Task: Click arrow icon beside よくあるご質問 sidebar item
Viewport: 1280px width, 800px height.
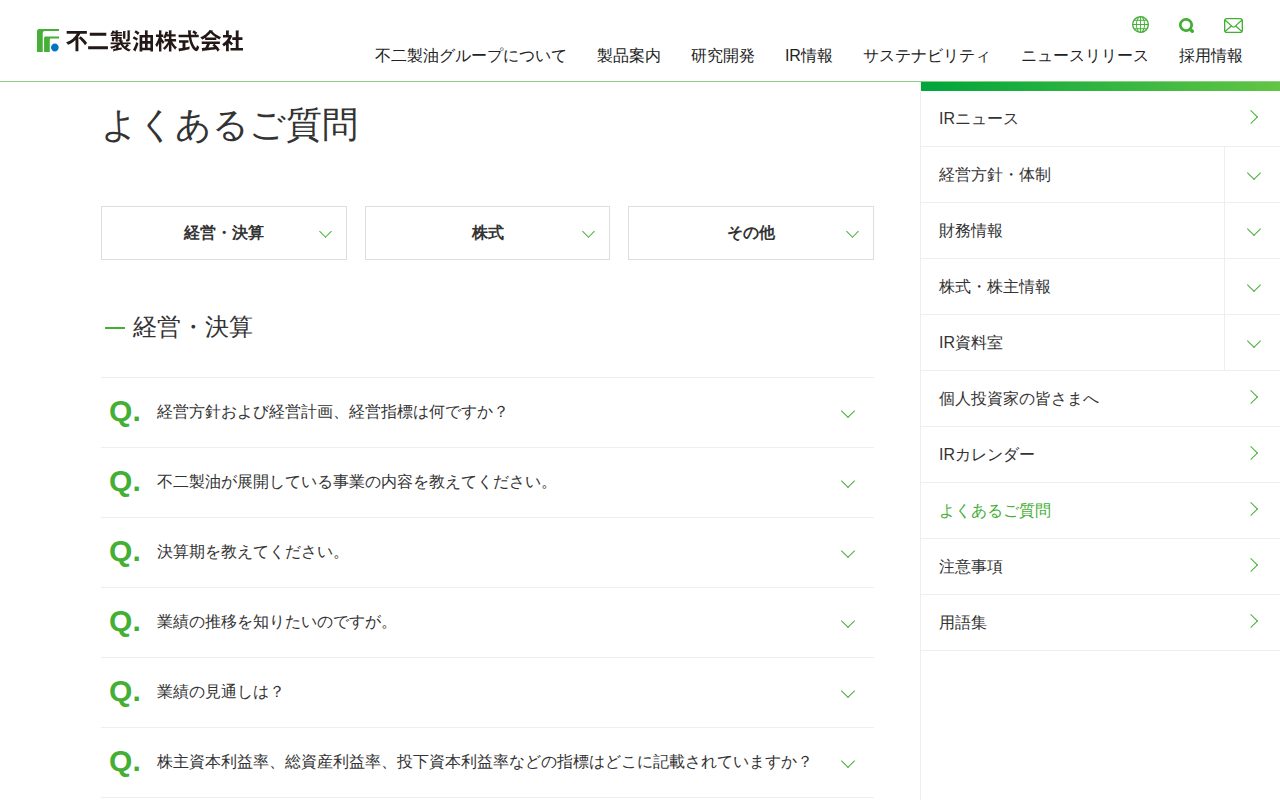Action: coord(1254,510)
